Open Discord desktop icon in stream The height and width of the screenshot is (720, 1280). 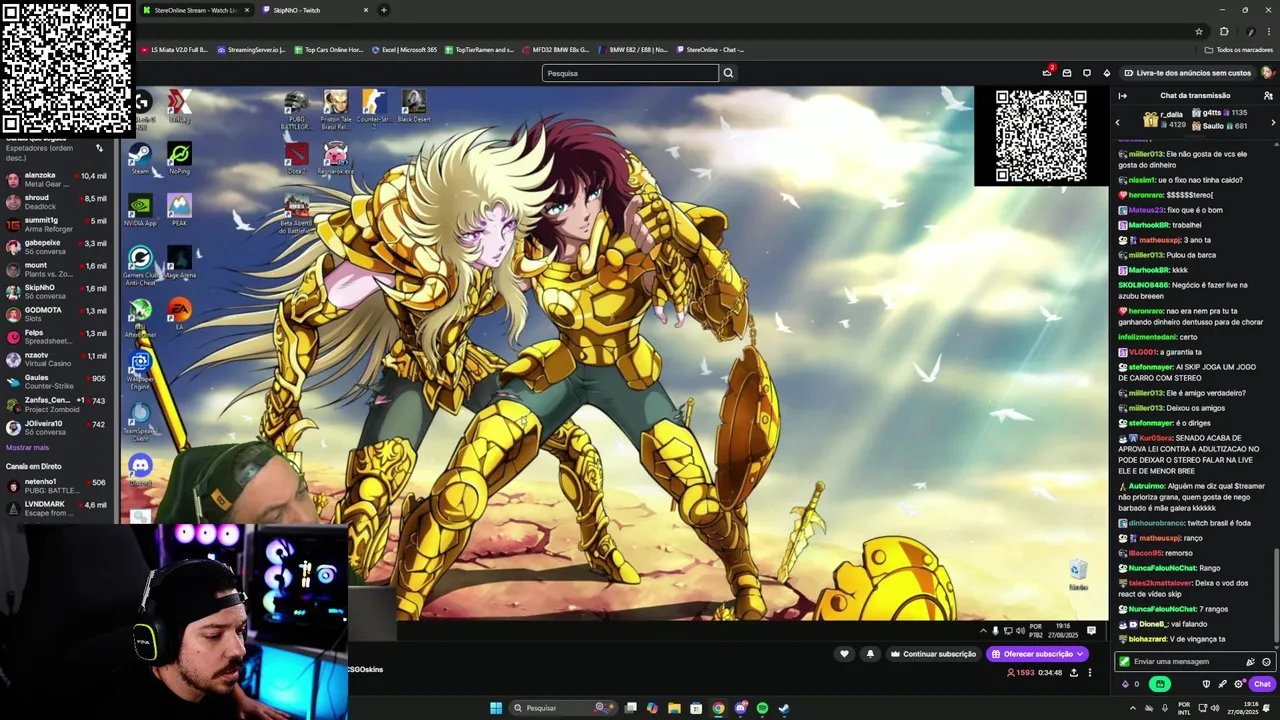click(x=141, y=470)
